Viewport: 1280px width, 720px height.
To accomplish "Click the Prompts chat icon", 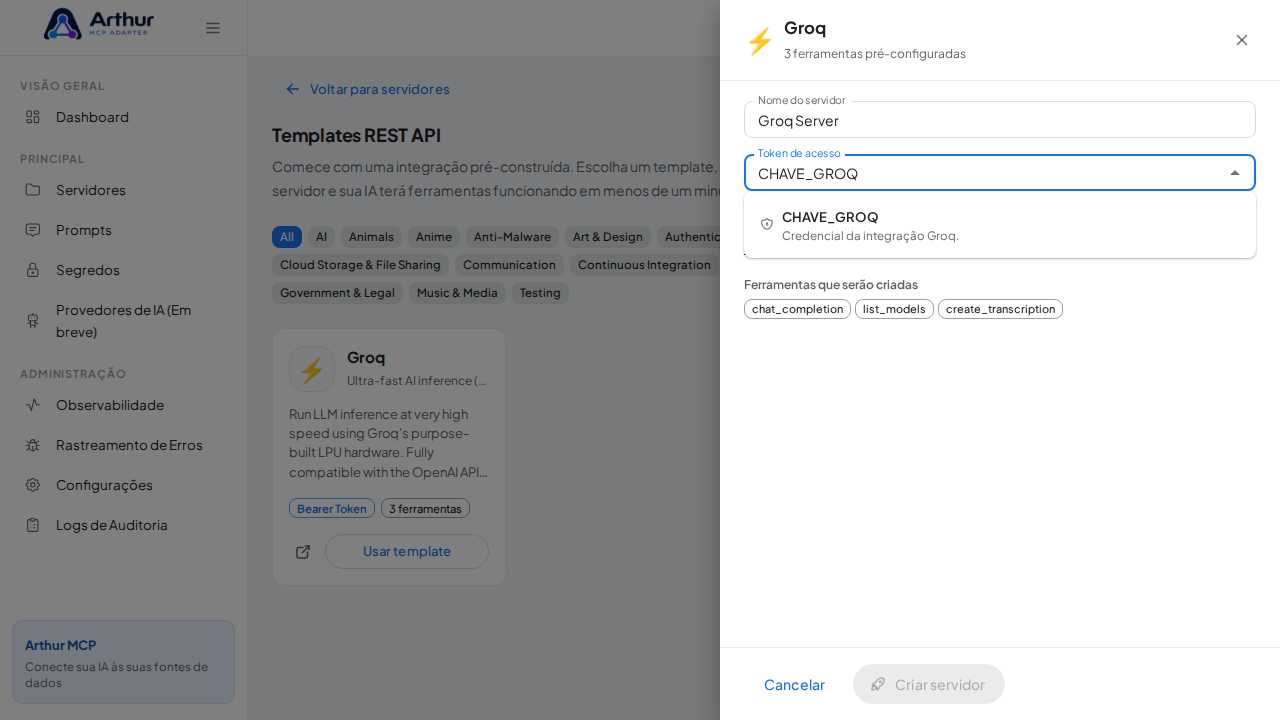I will 33,230.
